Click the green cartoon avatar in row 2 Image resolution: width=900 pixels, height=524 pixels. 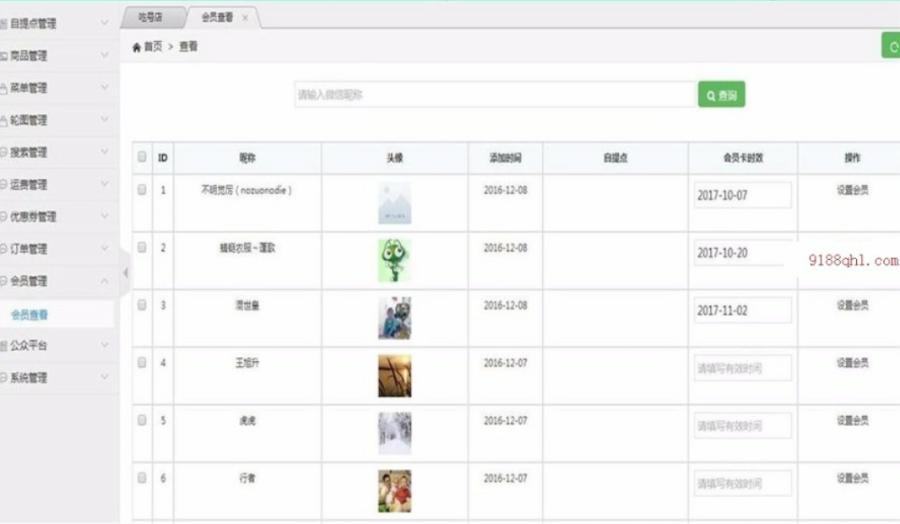pyautogui.click(x=394, y=261)
